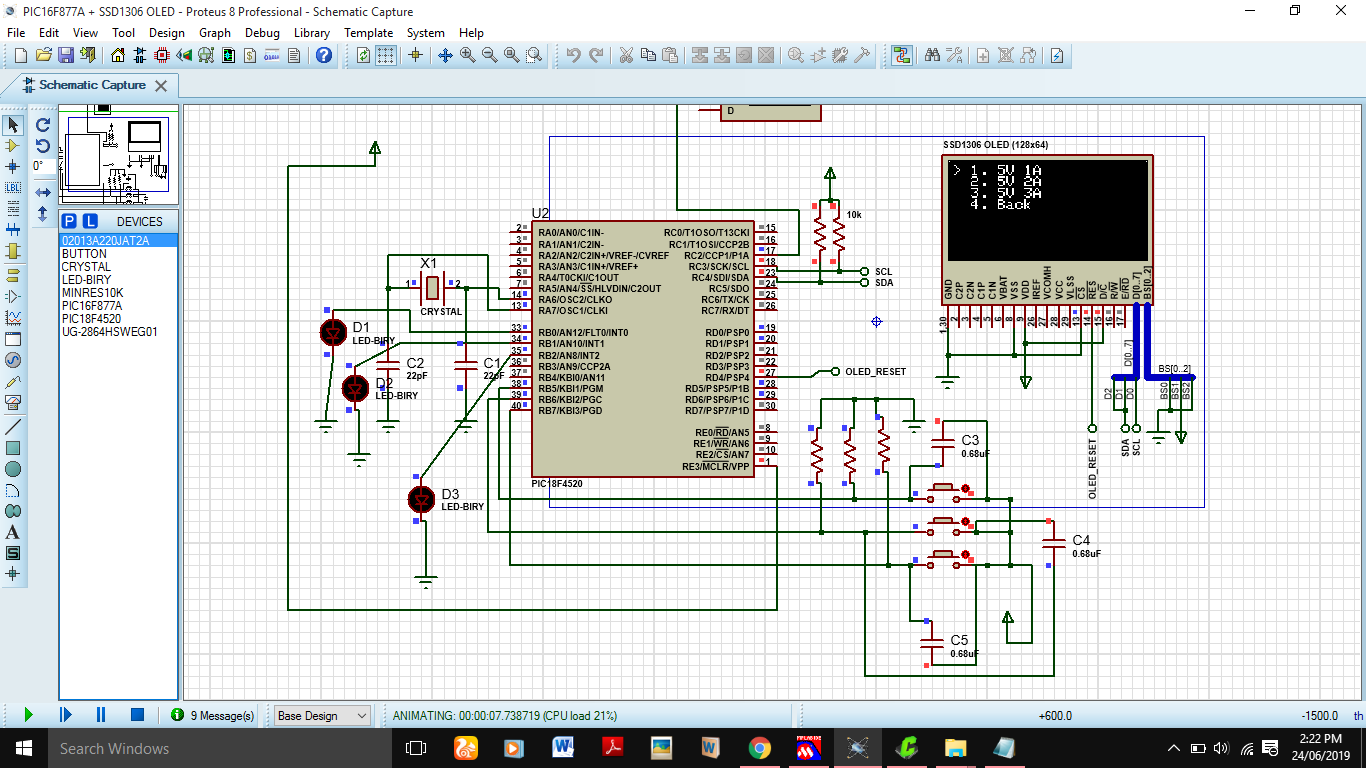Click the rotation angle field
This screenshot has width=1366, height=768.
click(43, 166)
